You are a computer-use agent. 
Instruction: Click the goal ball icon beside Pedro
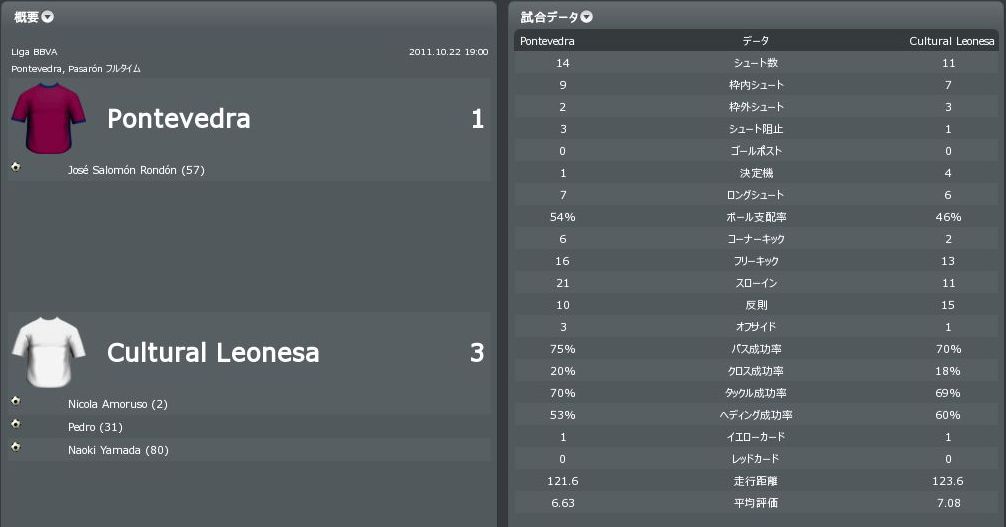coord(15,424)
